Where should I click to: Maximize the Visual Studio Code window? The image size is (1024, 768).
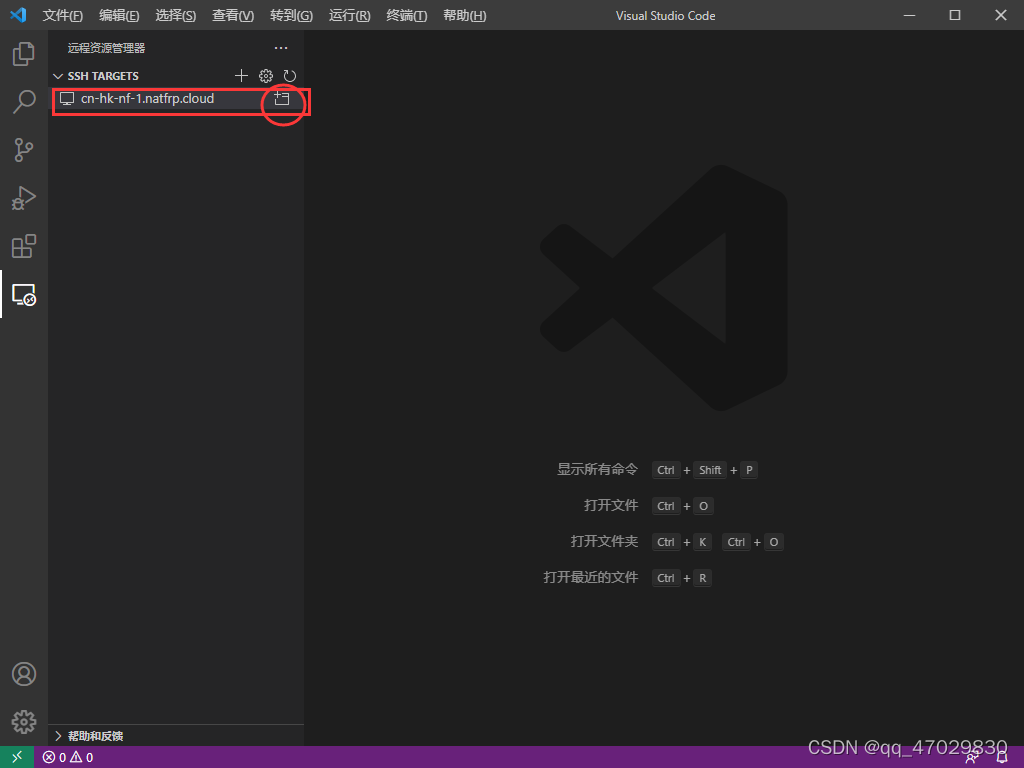[955, 15]
